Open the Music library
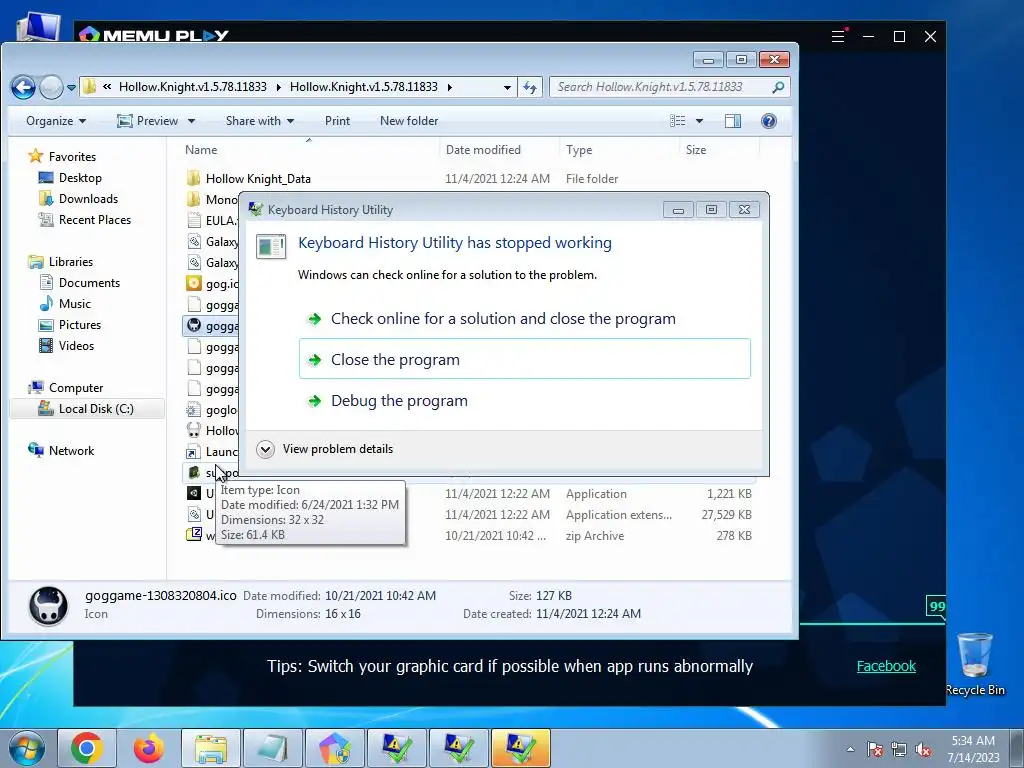 (x=74, y=304)
